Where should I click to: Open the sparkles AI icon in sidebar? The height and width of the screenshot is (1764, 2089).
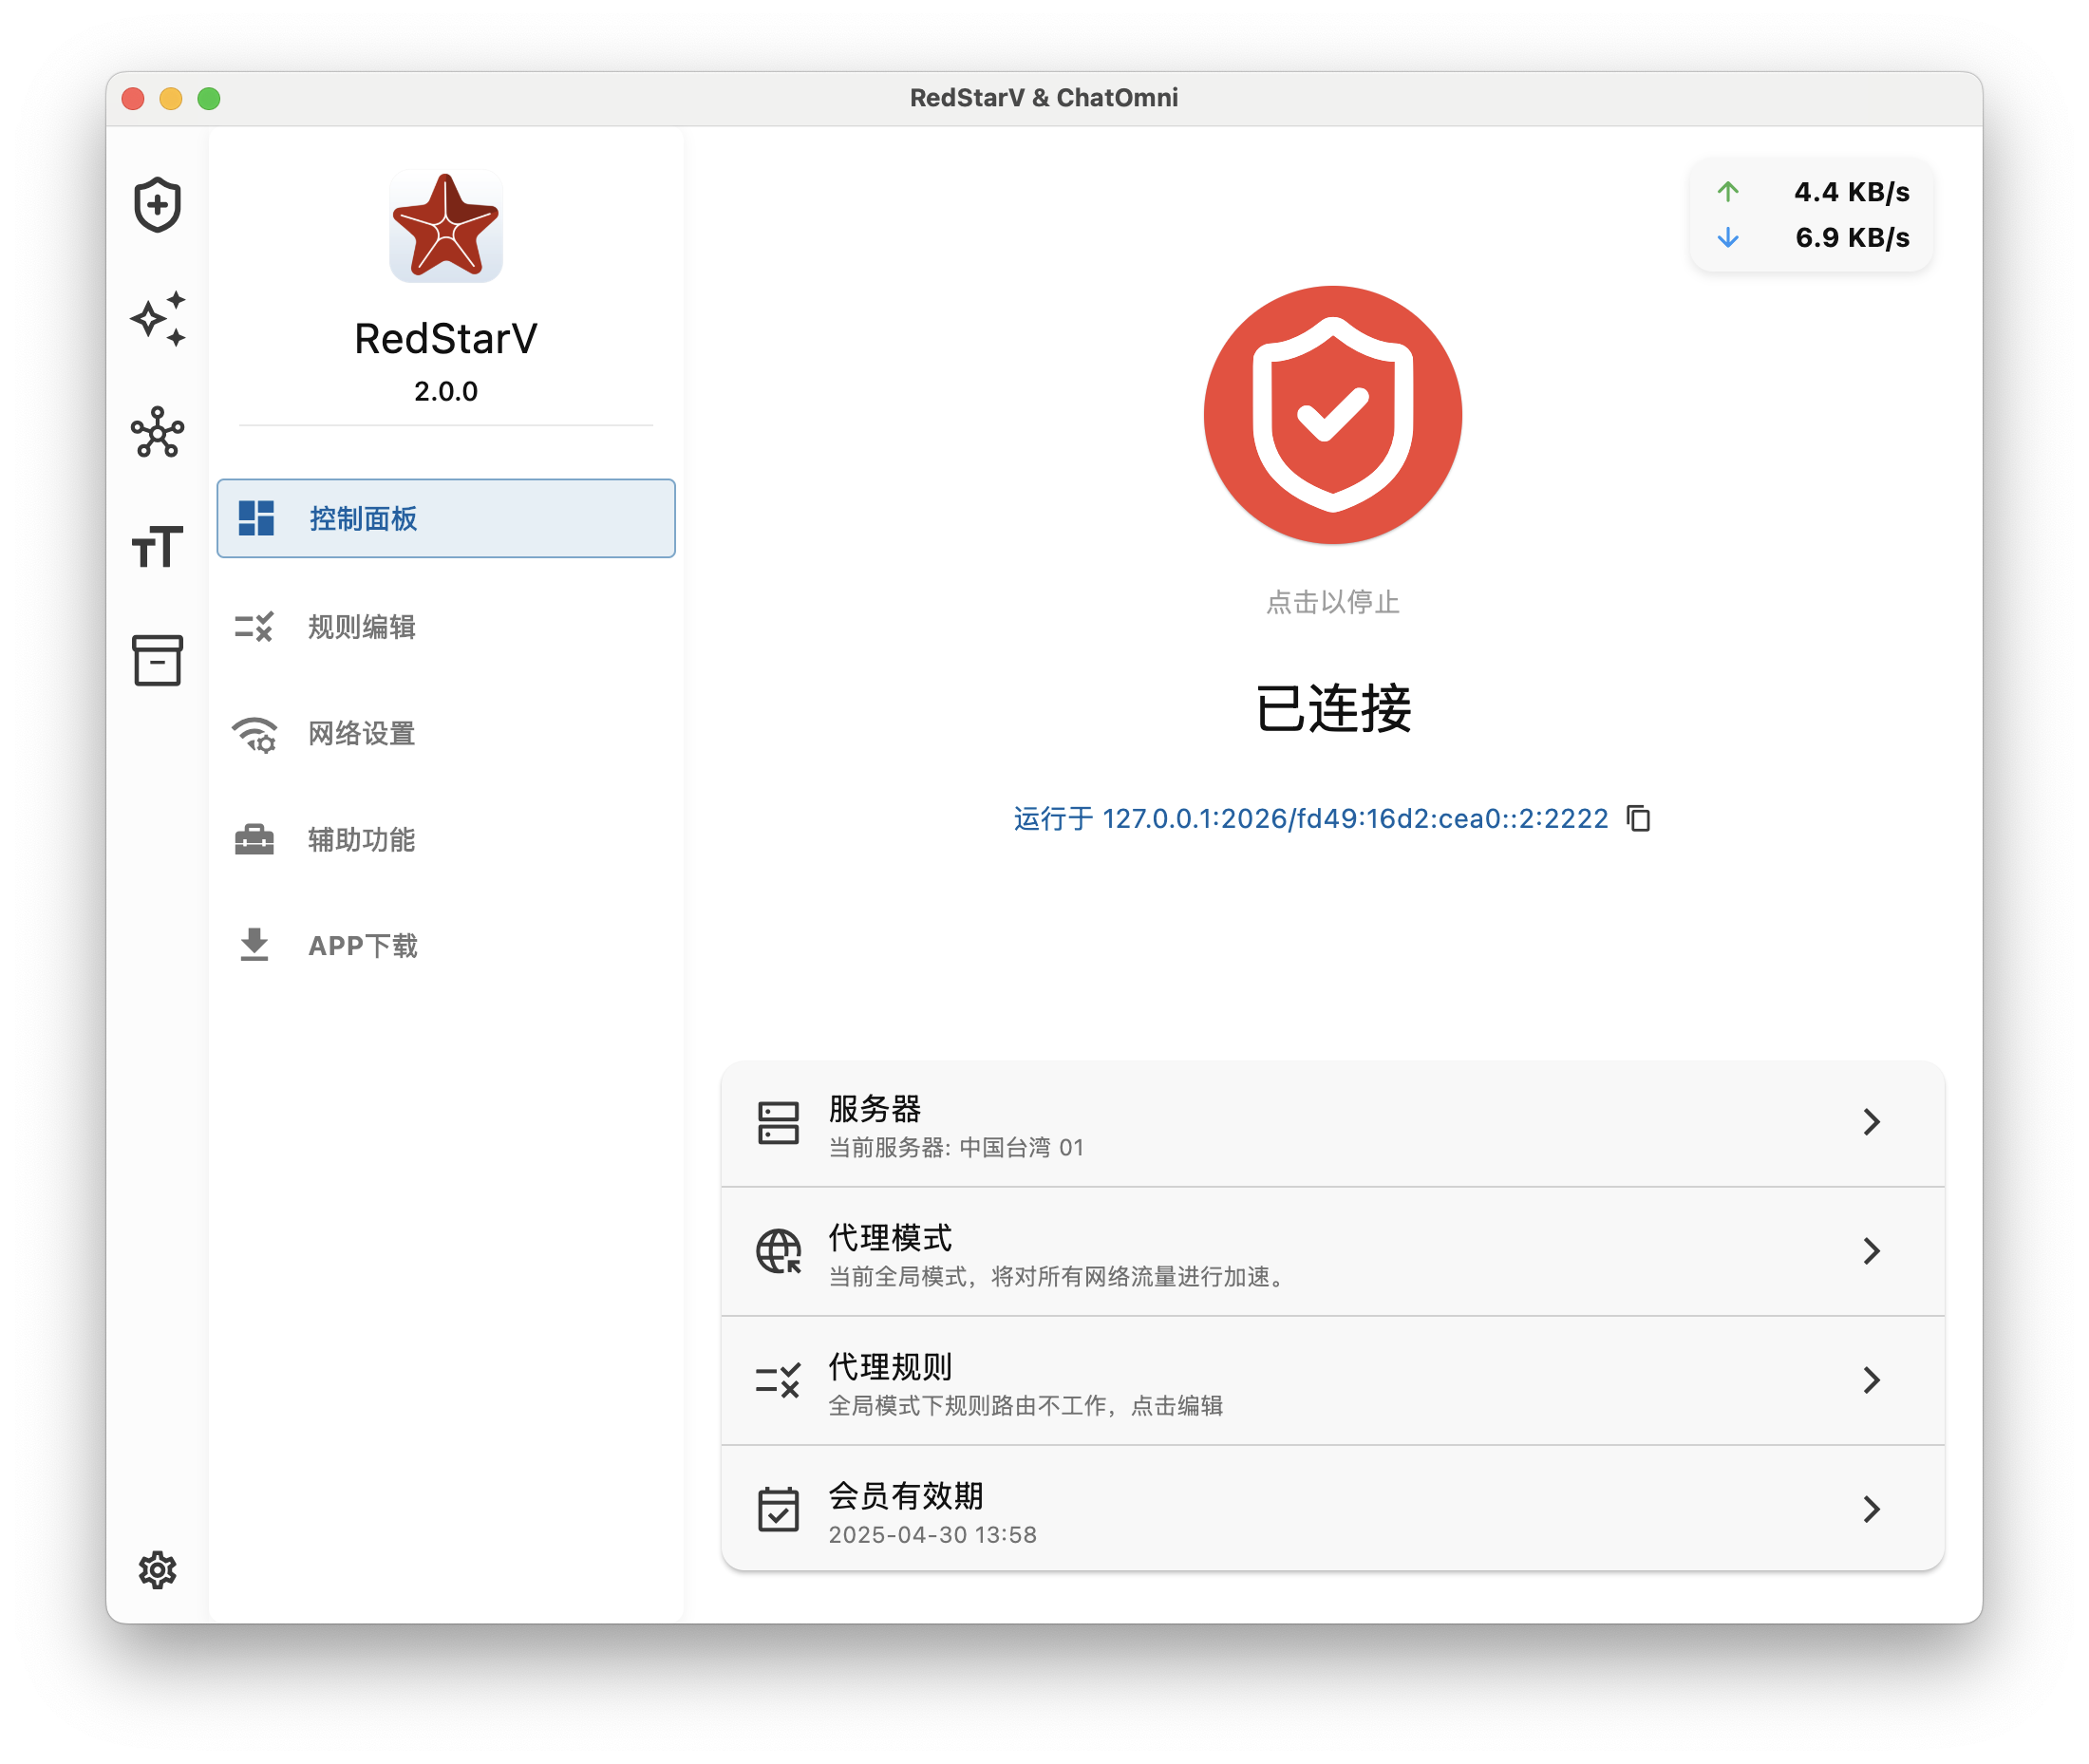click(157, 319)
